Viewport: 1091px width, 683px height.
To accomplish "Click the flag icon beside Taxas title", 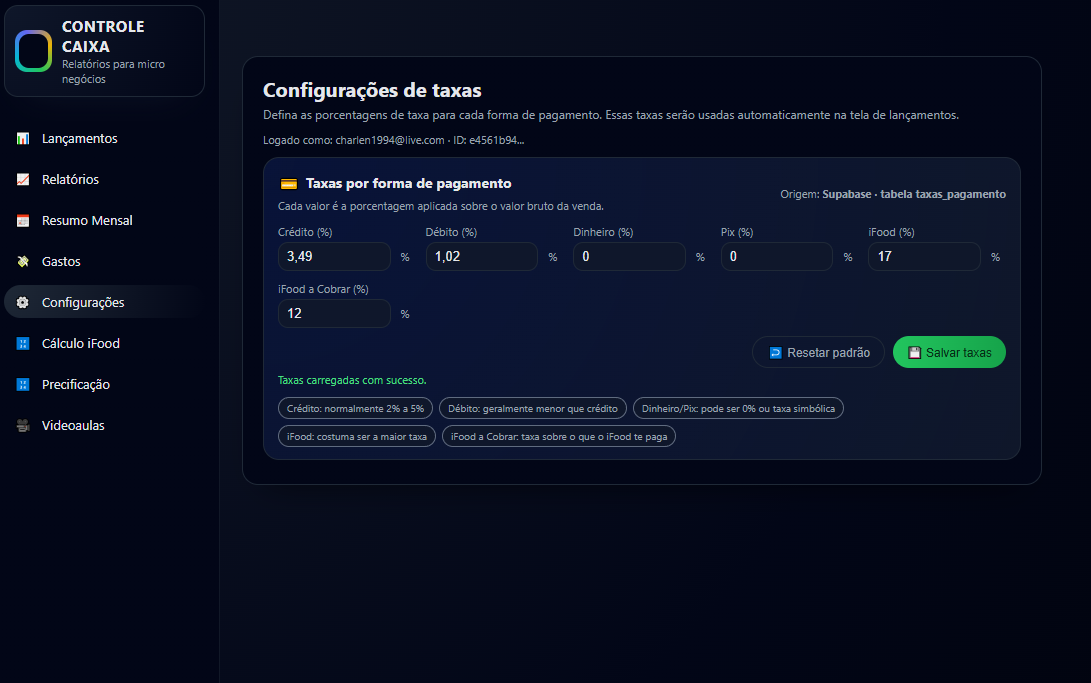I will 289,184.
